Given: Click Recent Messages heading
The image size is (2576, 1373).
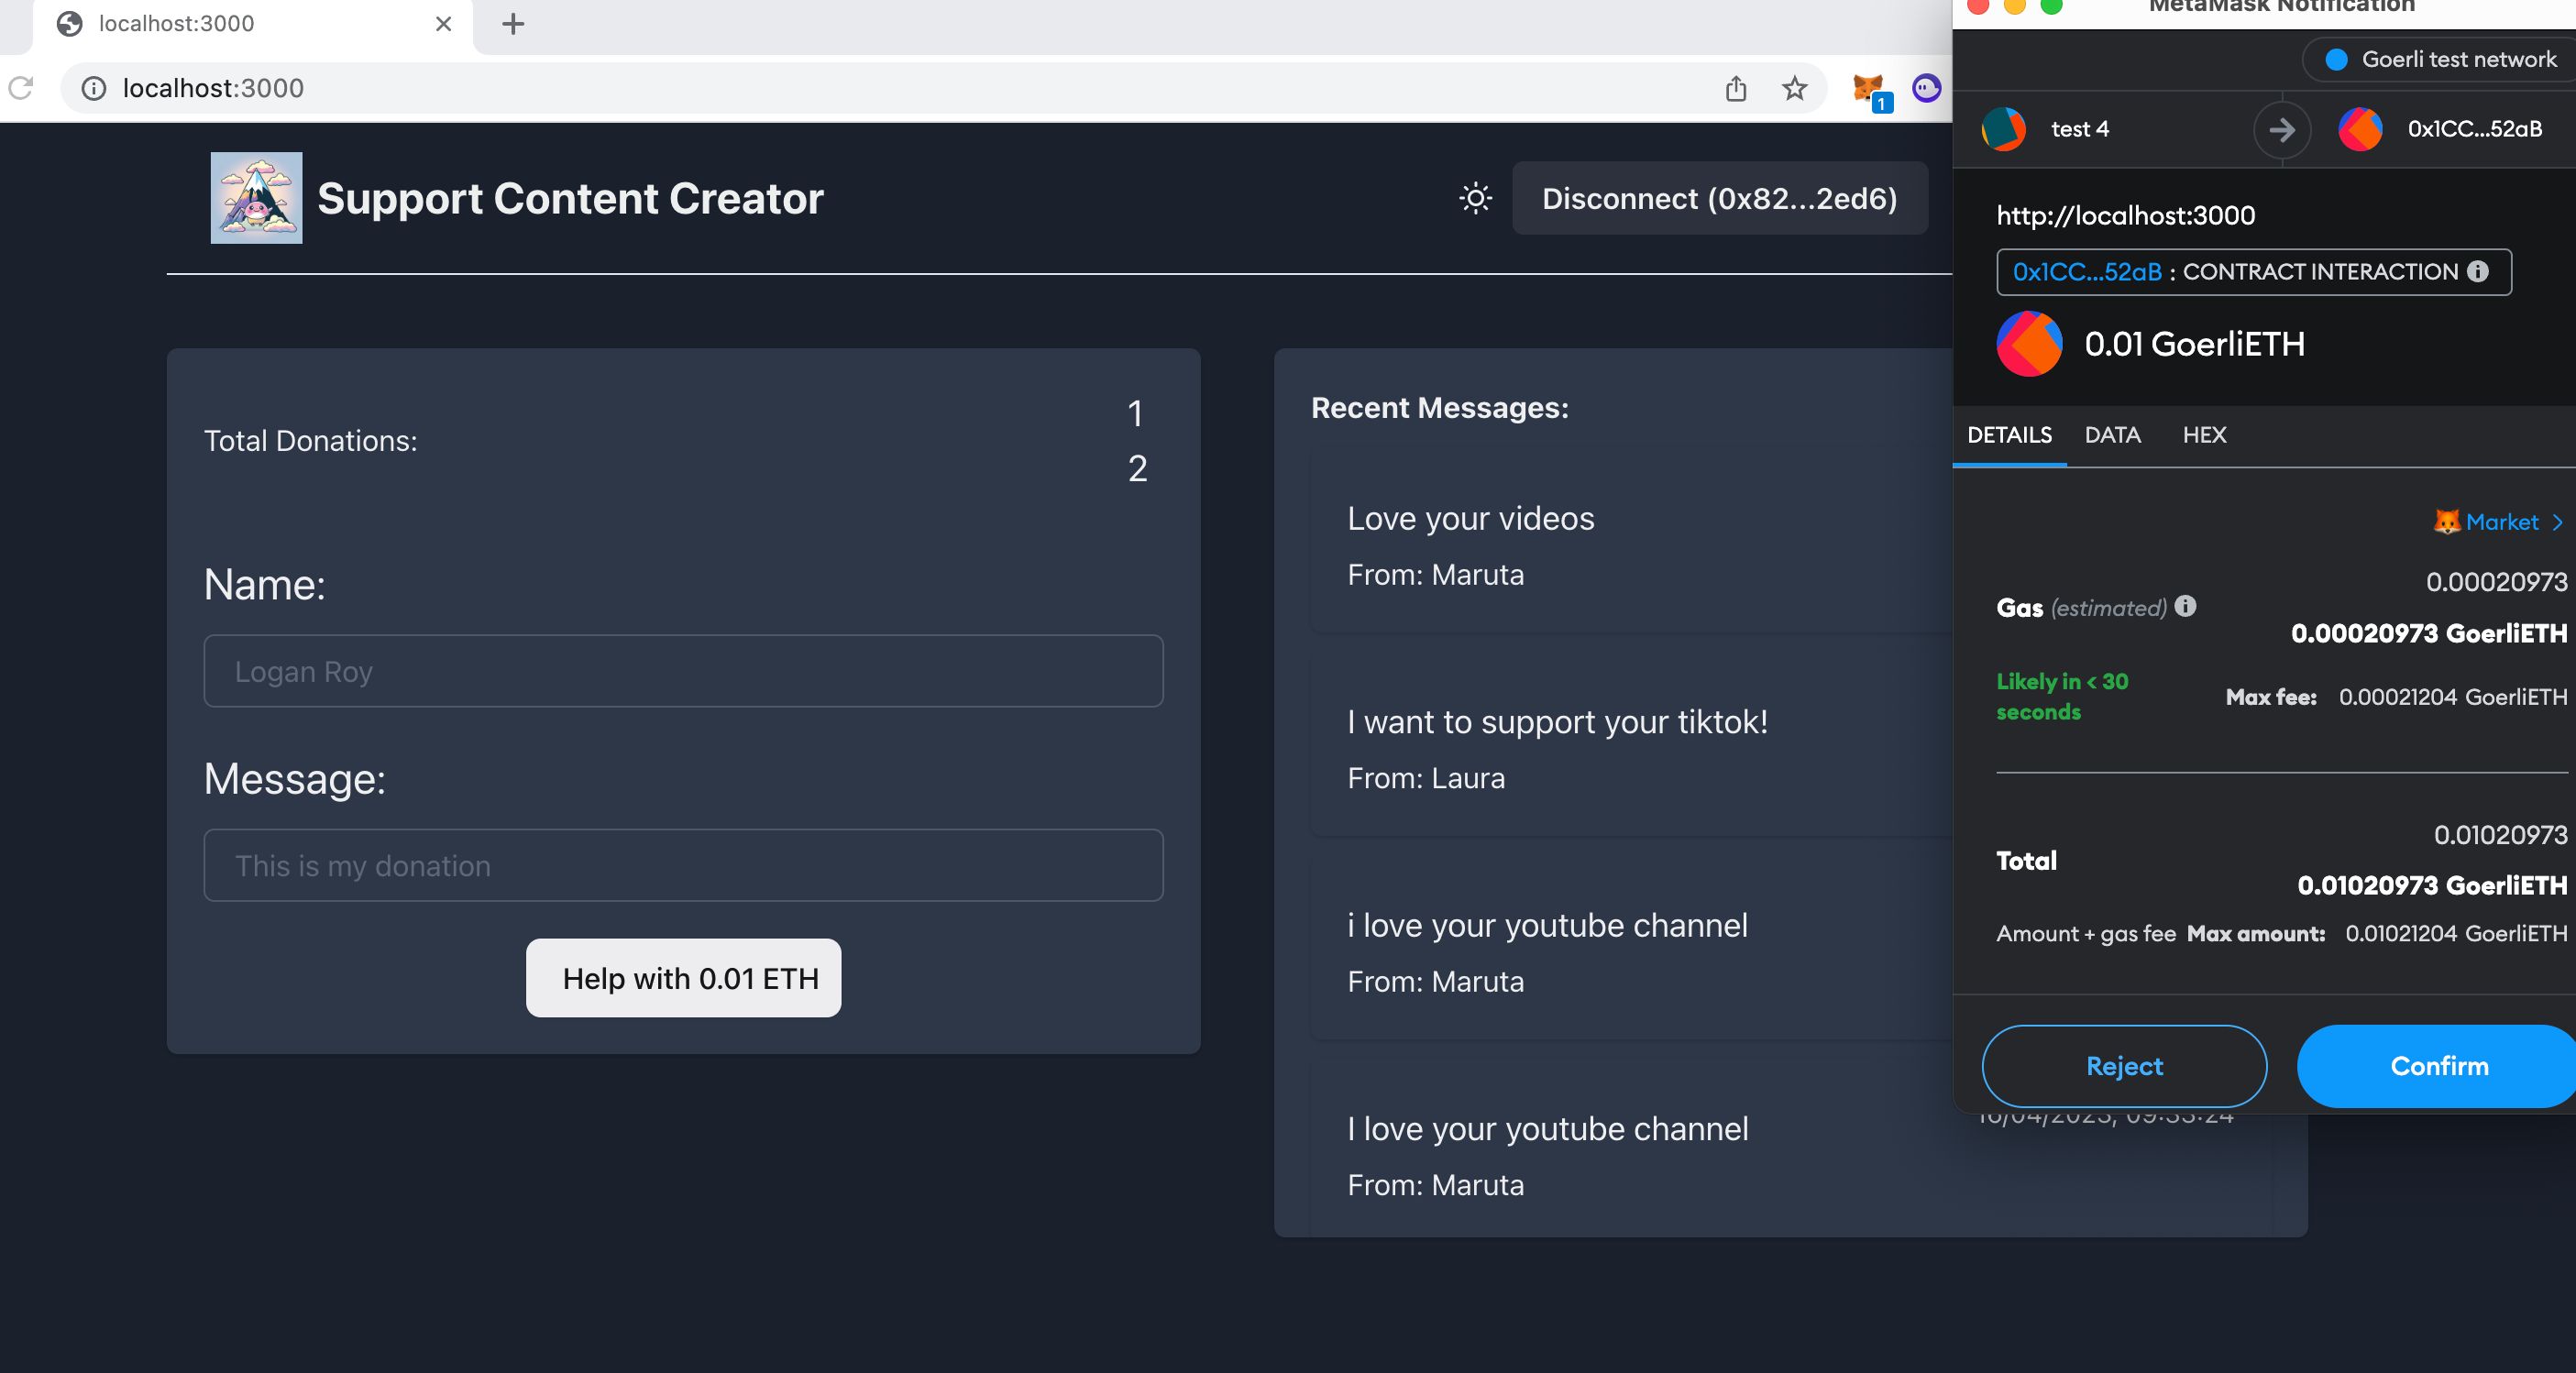Looking at the screenshot, I should pos(1440,407).
